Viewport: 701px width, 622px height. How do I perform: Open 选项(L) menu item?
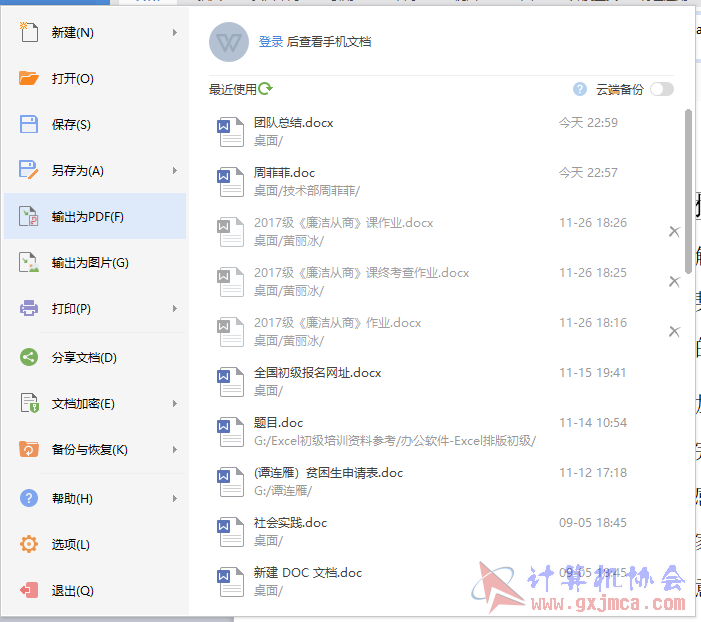point(95,544)
